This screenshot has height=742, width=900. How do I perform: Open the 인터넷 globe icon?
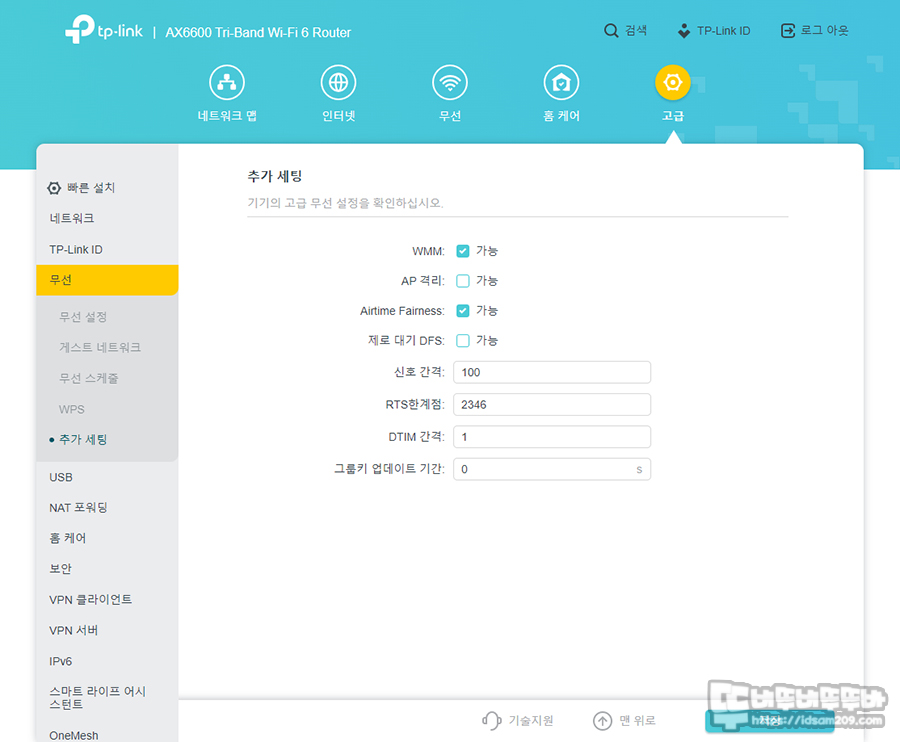(338, 83)
